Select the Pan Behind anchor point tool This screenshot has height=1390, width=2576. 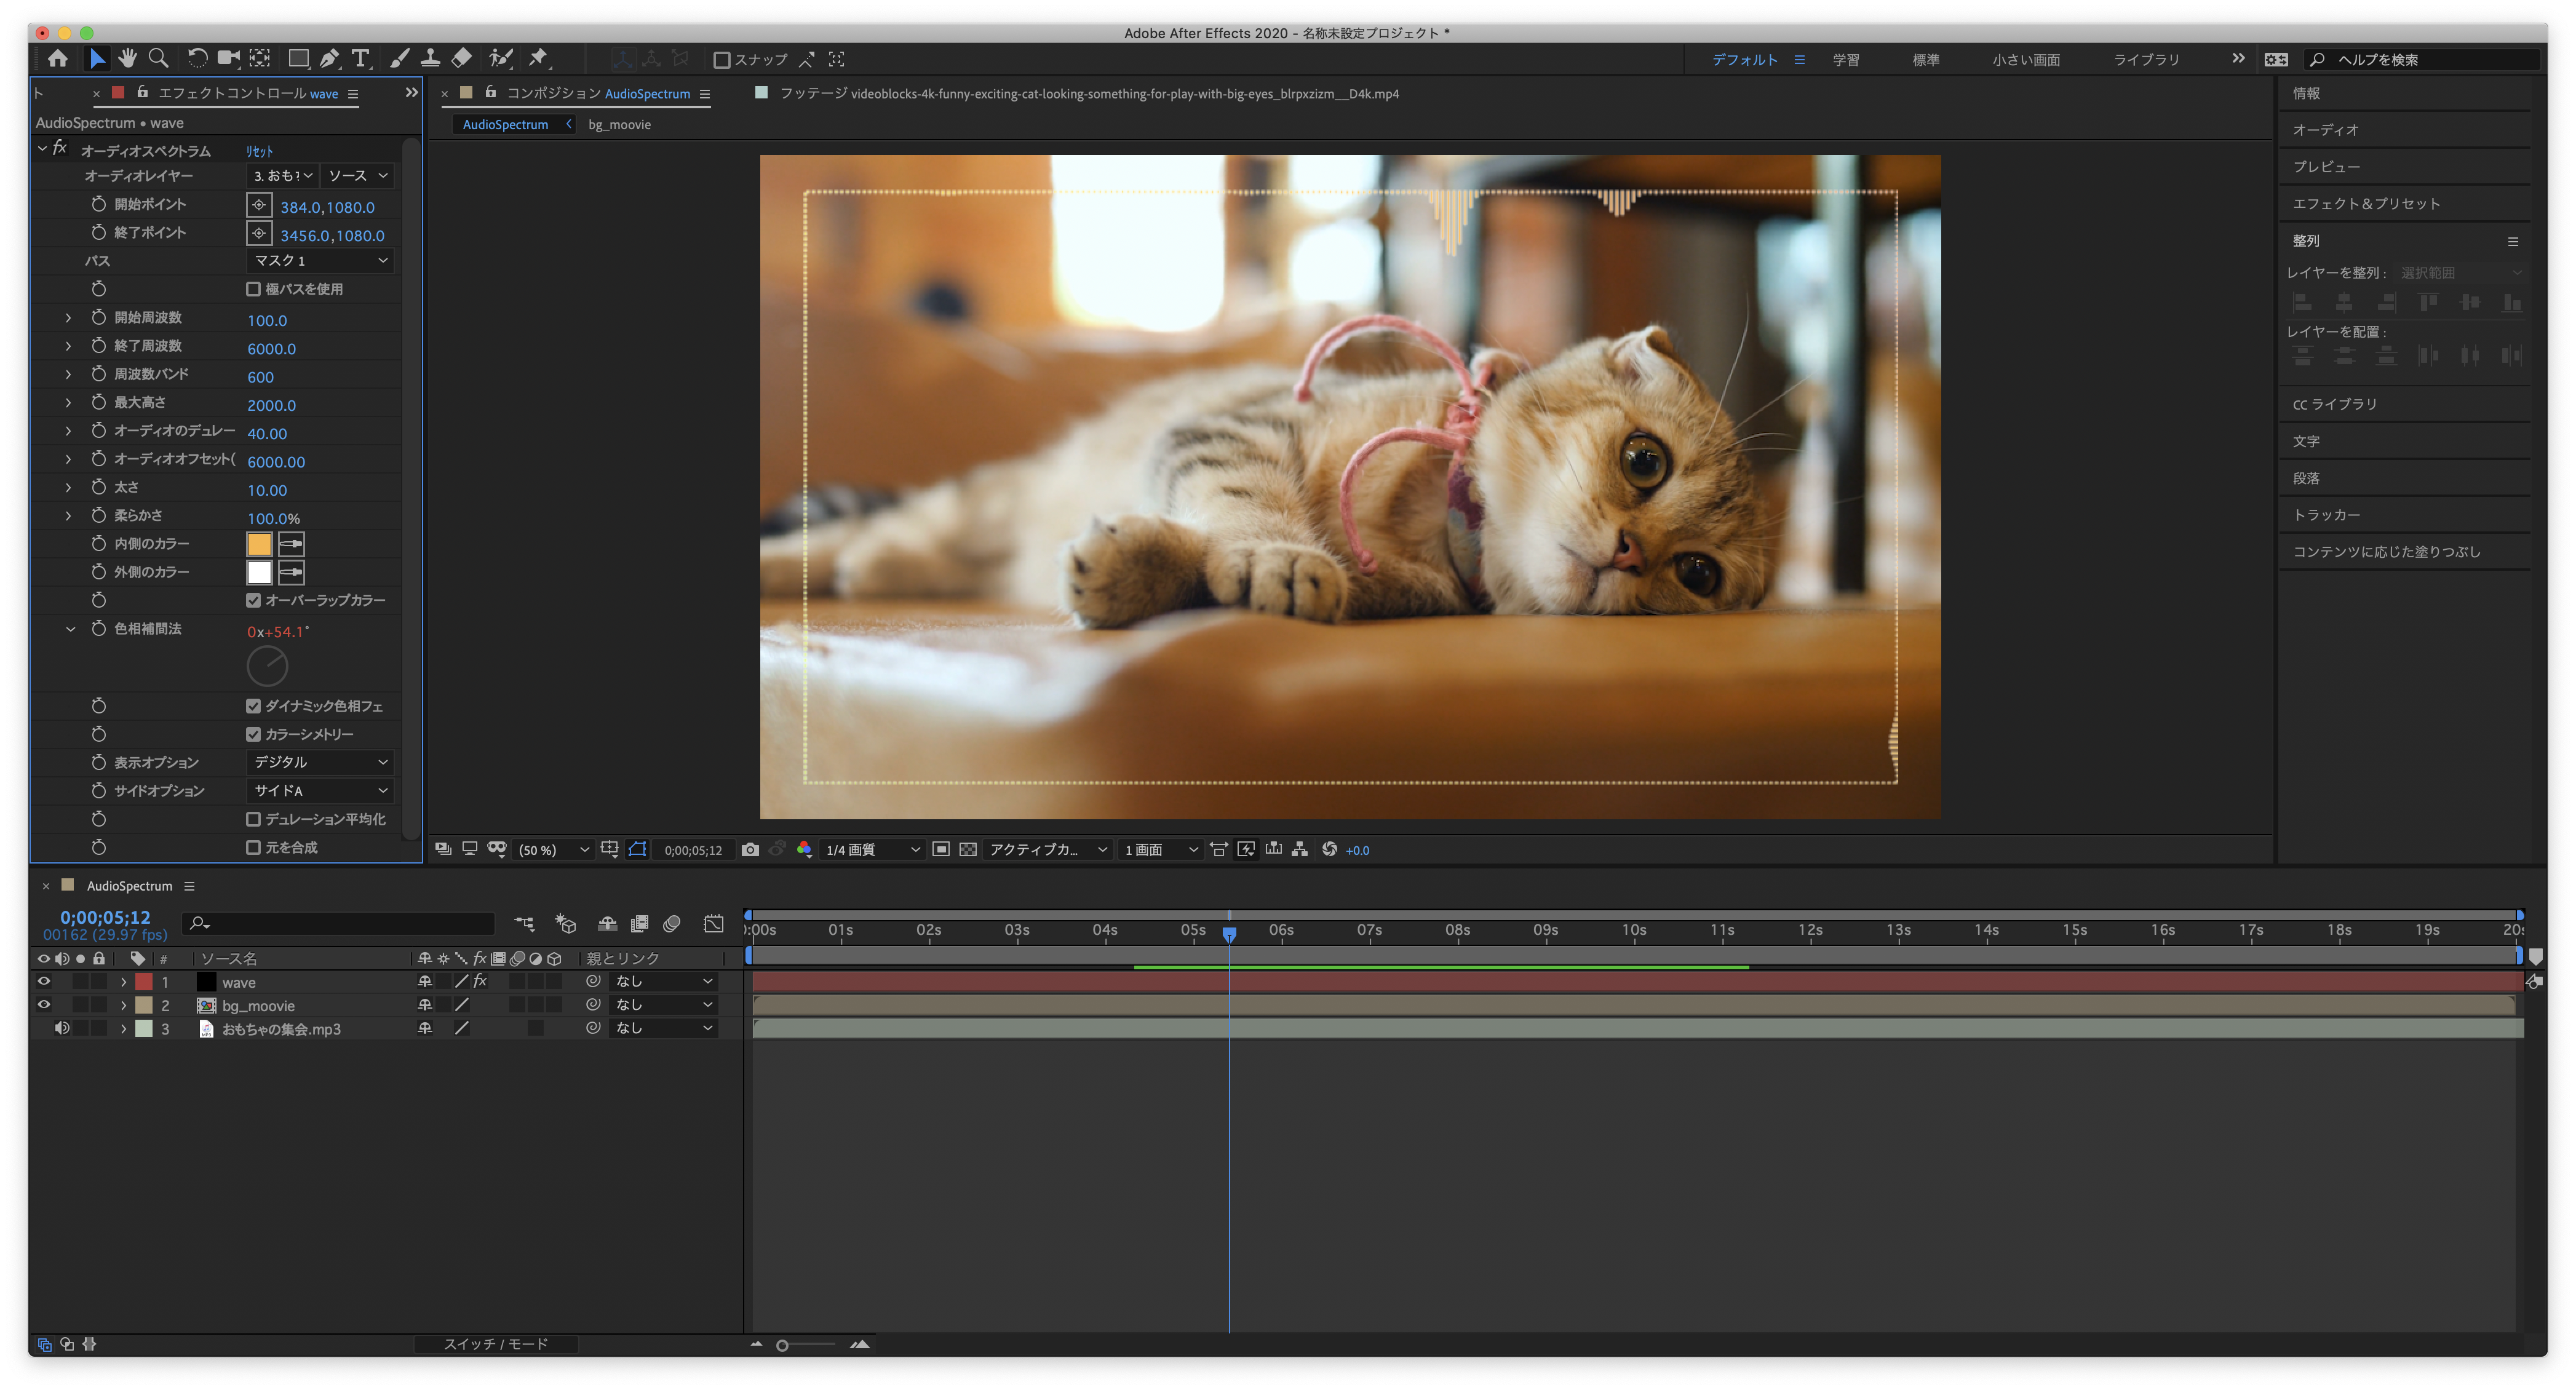[260, 59]
